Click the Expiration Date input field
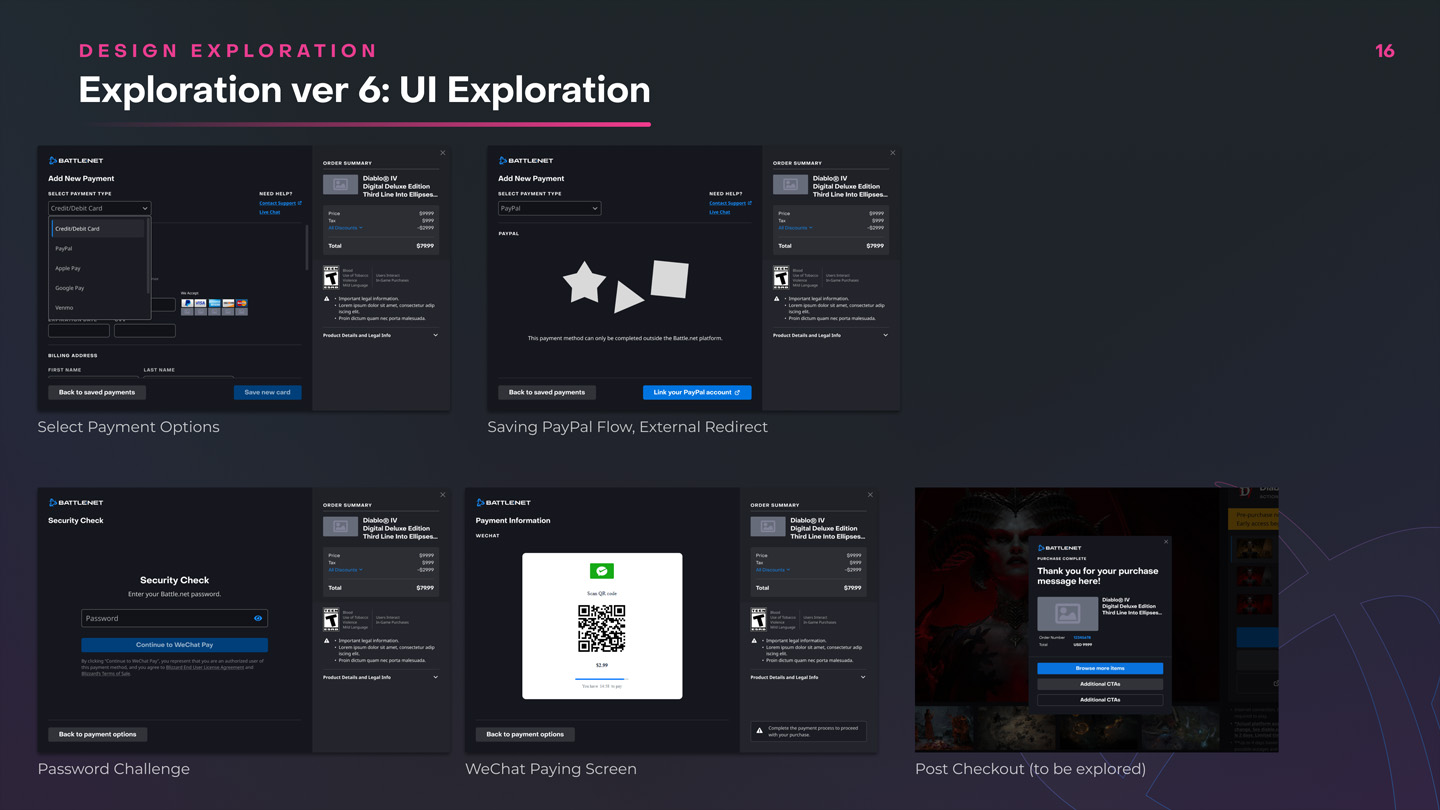 coord(79,330)
